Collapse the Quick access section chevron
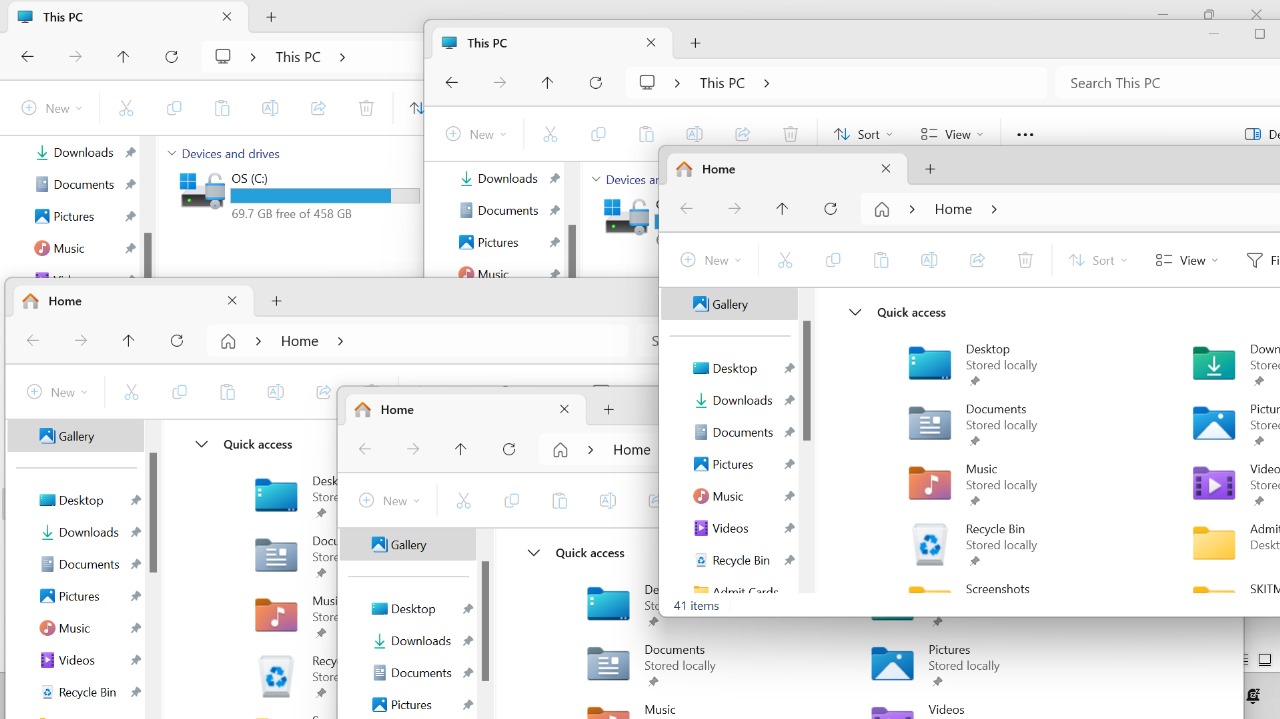 [x=855, y=312]
